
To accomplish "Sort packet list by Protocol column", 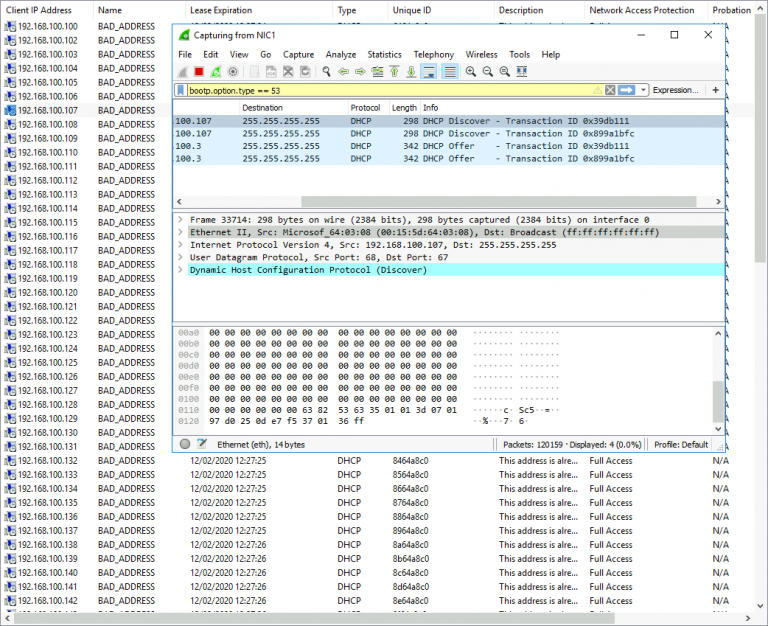I will (367, 108).
